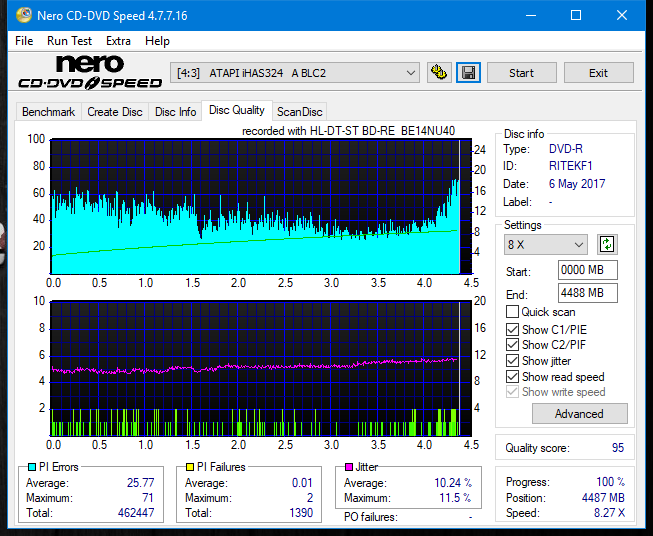The width and height of the screenshot is (653, 536).
Task: Open the Extra menu
Action: 118,41
